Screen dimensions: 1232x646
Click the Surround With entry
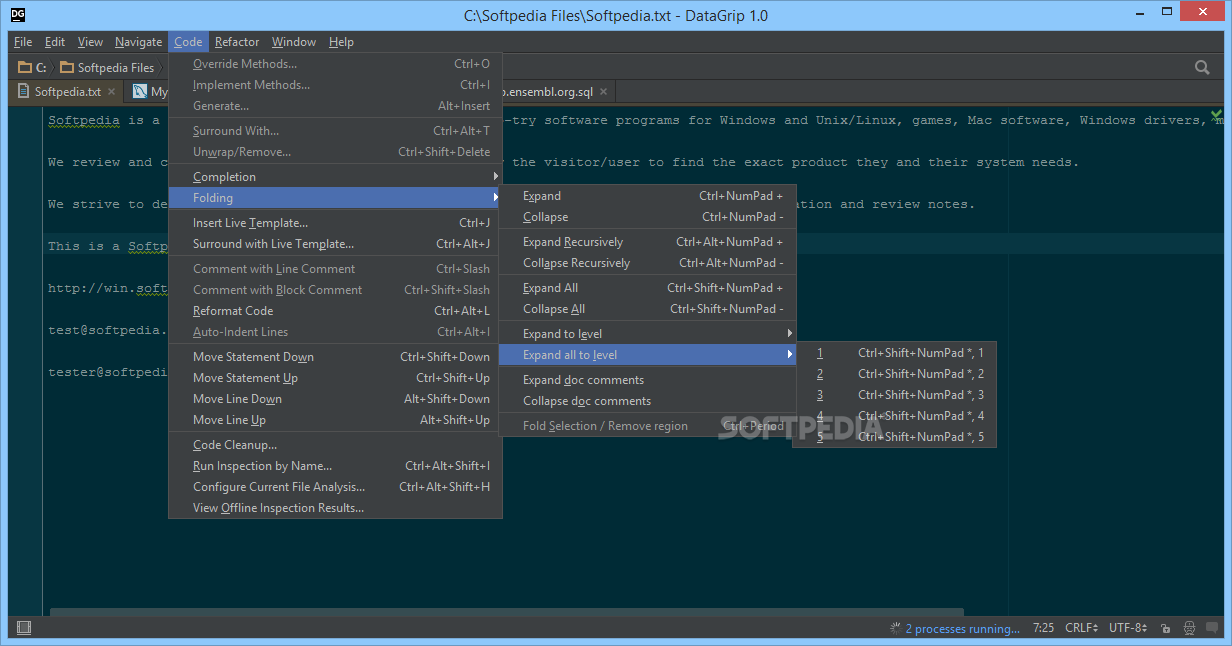[x=335, y=131]
